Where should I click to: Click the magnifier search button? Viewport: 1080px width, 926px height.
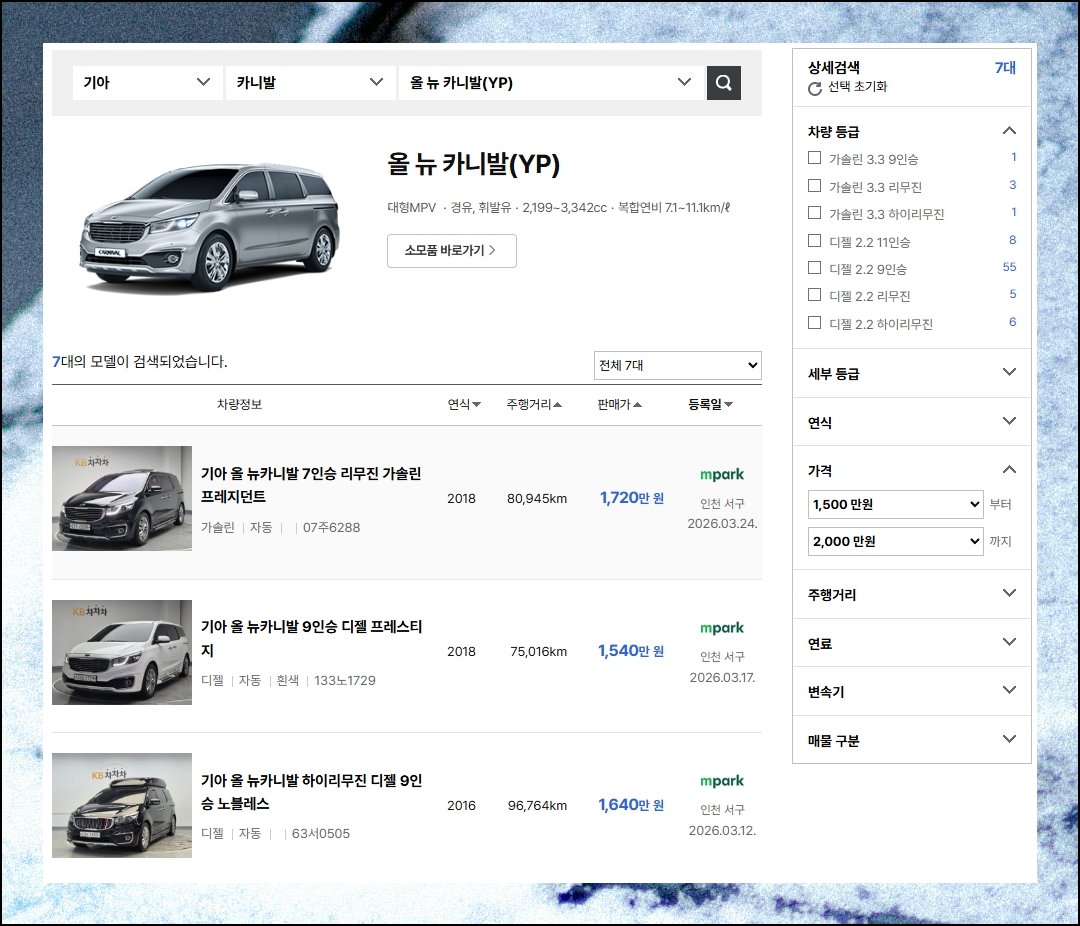pyautogui.click(x=723, y=83)
